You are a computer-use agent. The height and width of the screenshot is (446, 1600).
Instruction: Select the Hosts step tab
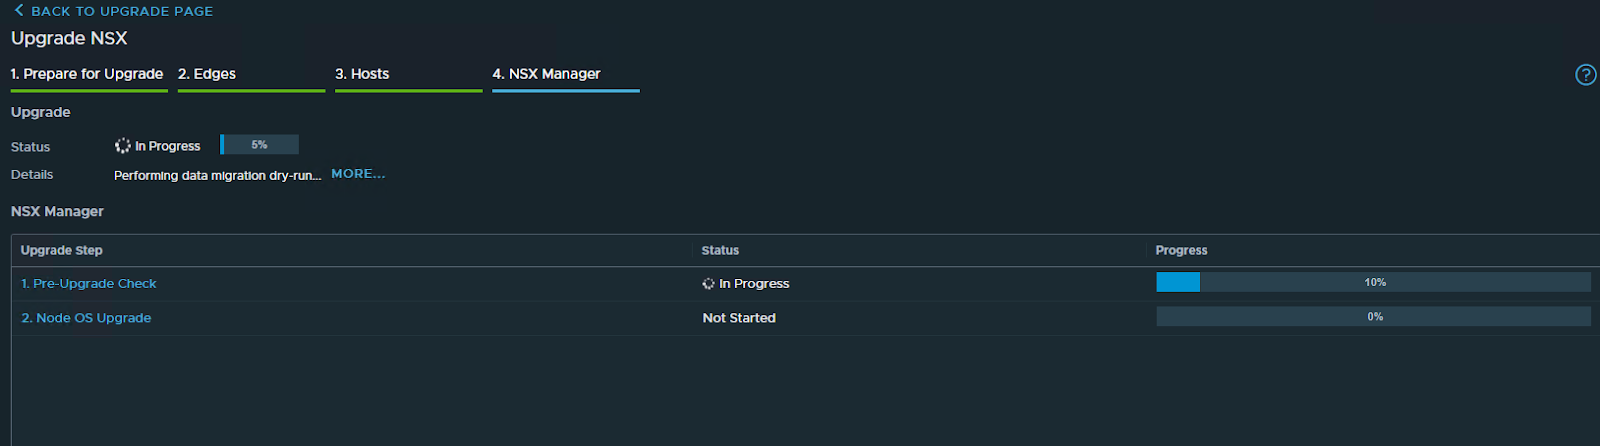tap(362, 74)
